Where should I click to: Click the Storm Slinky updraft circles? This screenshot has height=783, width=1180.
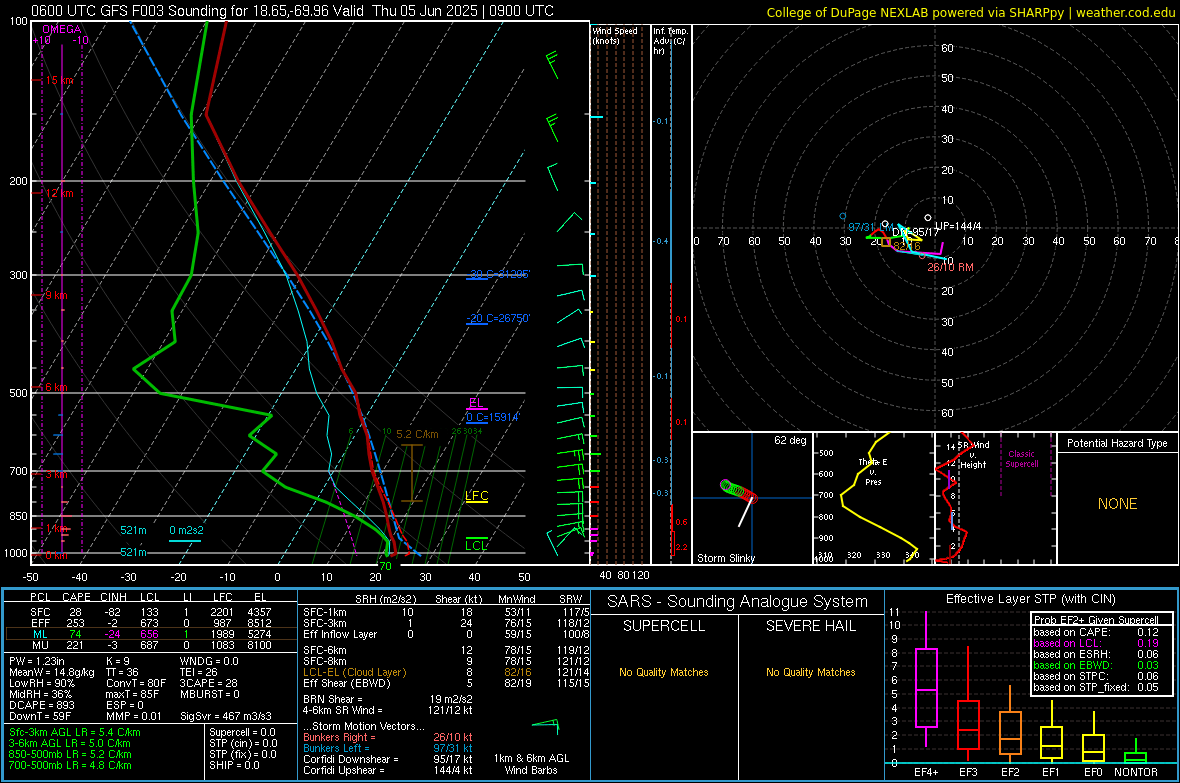point(738,490)
